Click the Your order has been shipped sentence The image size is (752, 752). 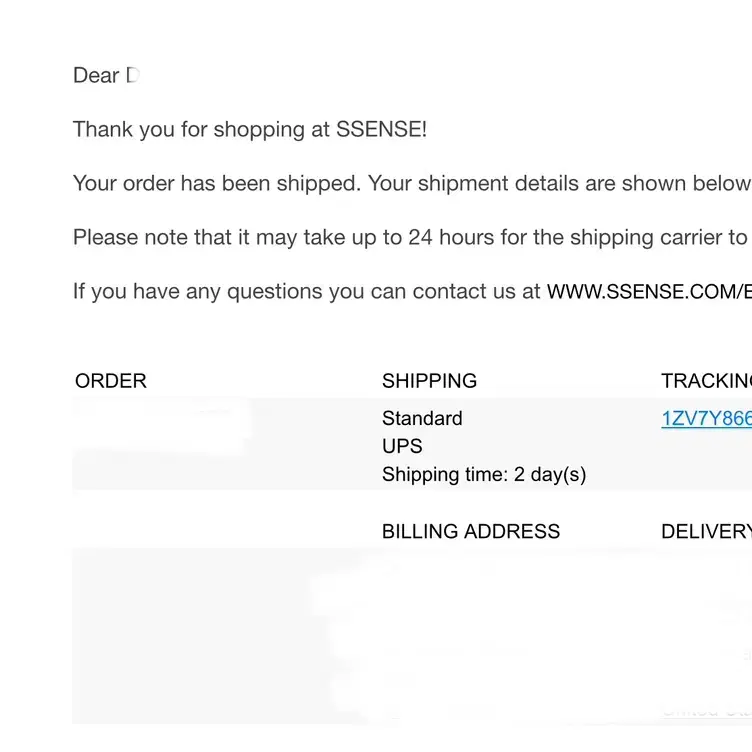[x=217, y=183]
